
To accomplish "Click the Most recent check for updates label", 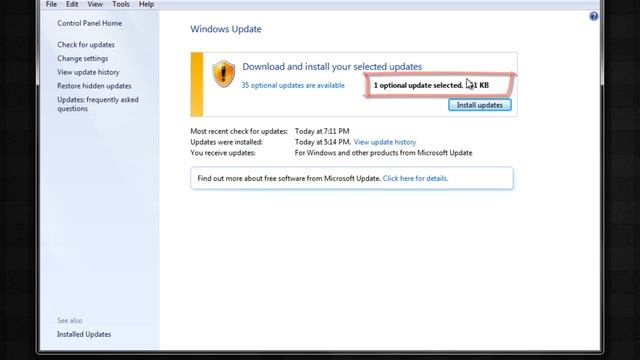I will 239,131.
